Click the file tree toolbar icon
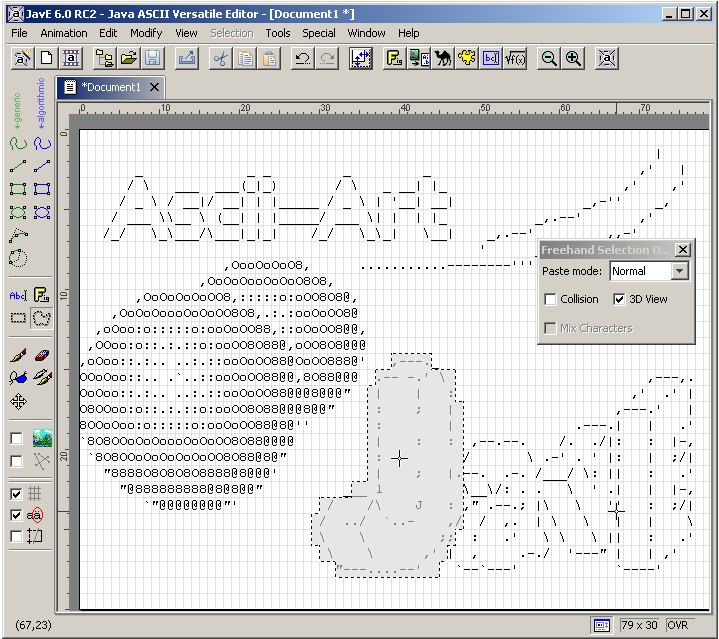719x639 pixels. tap(105, 58)
